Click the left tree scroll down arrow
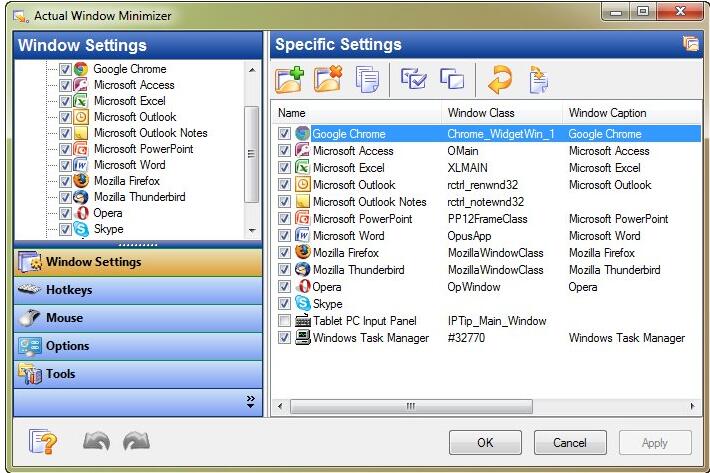710x473 pixels. [252, 231]
